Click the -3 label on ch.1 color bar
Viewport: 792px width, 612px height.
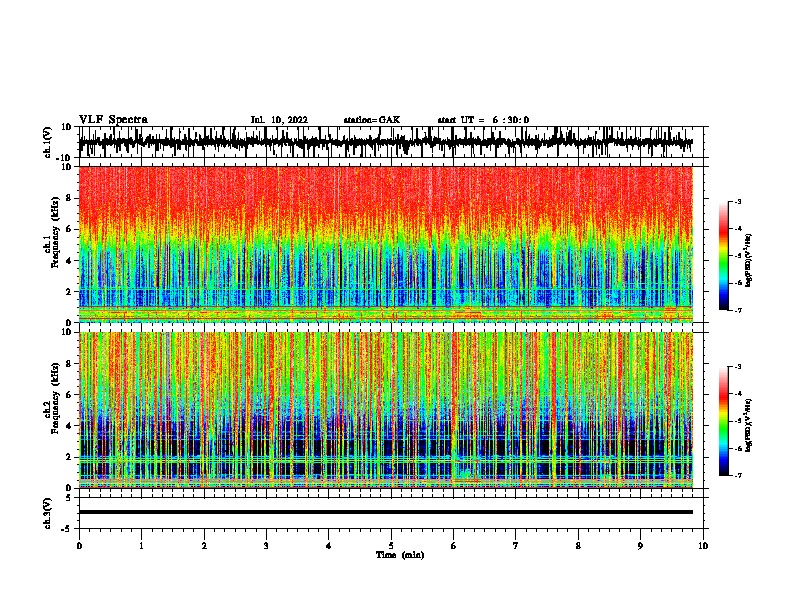(738, 201)
